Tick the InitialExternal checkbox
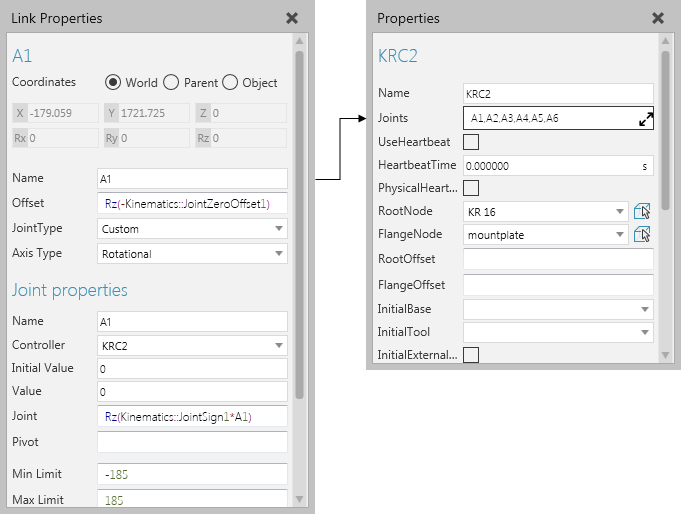Screen dimensions: 681x514 [x=471, y=355]
